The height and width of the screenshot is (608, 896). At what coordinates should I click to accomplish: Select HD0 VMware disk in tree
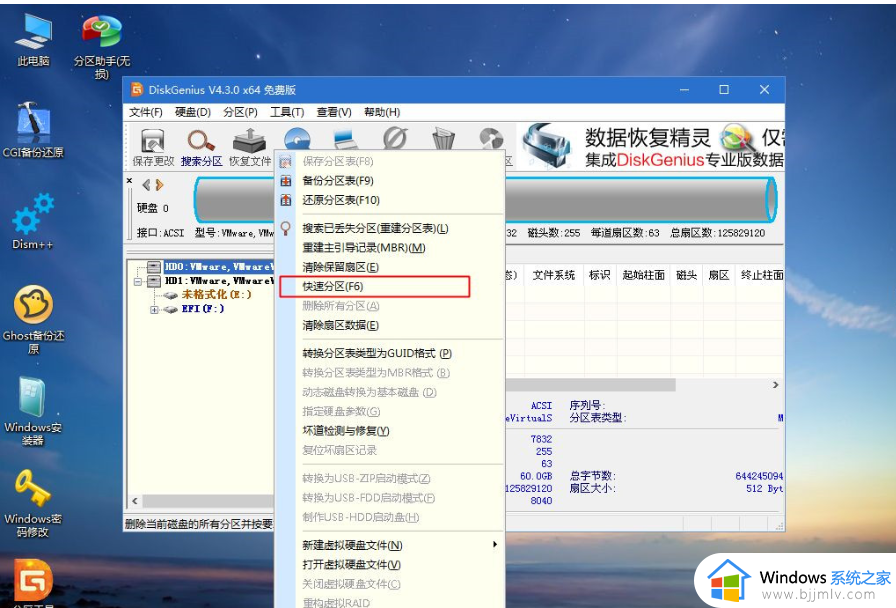[x=219, y=267]
